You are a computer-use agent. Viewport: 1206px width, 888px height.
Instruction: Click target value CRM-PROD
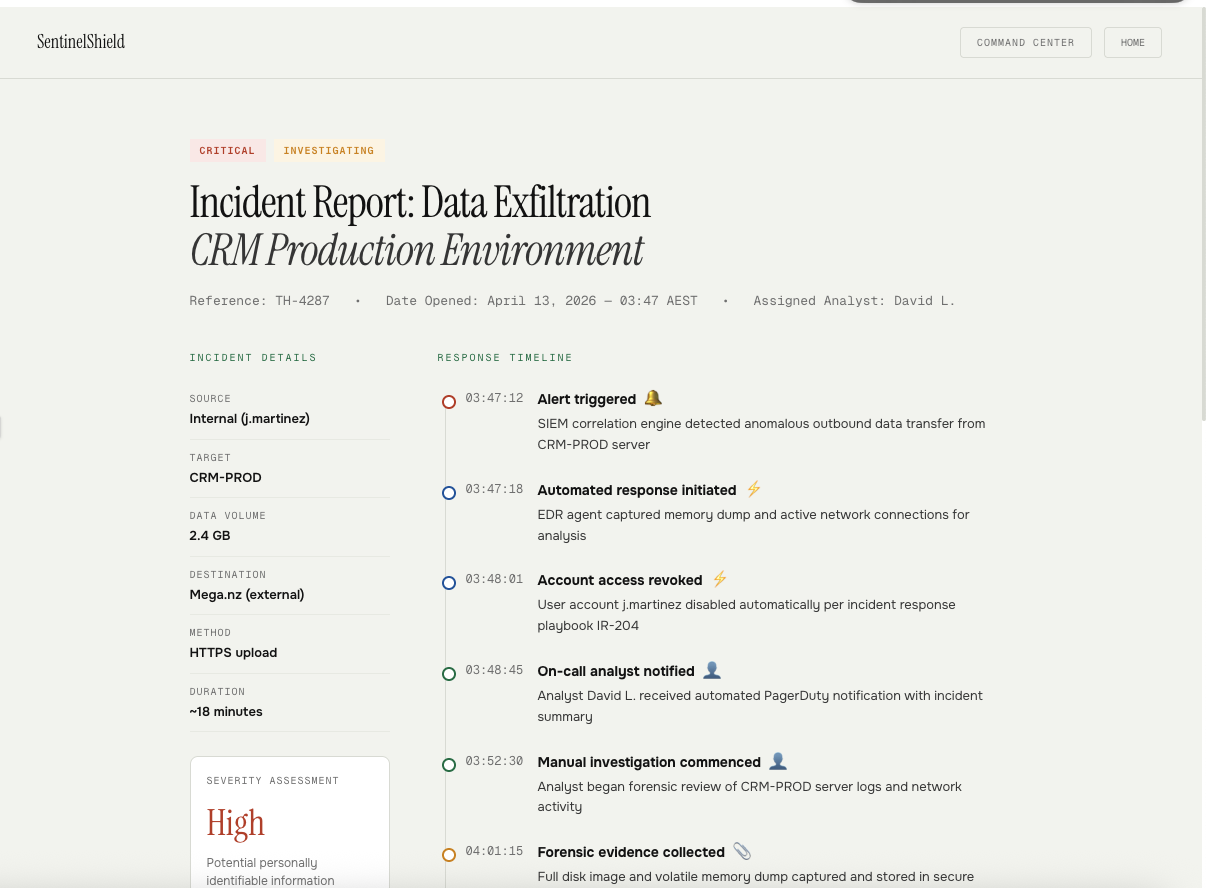[226, 477]
